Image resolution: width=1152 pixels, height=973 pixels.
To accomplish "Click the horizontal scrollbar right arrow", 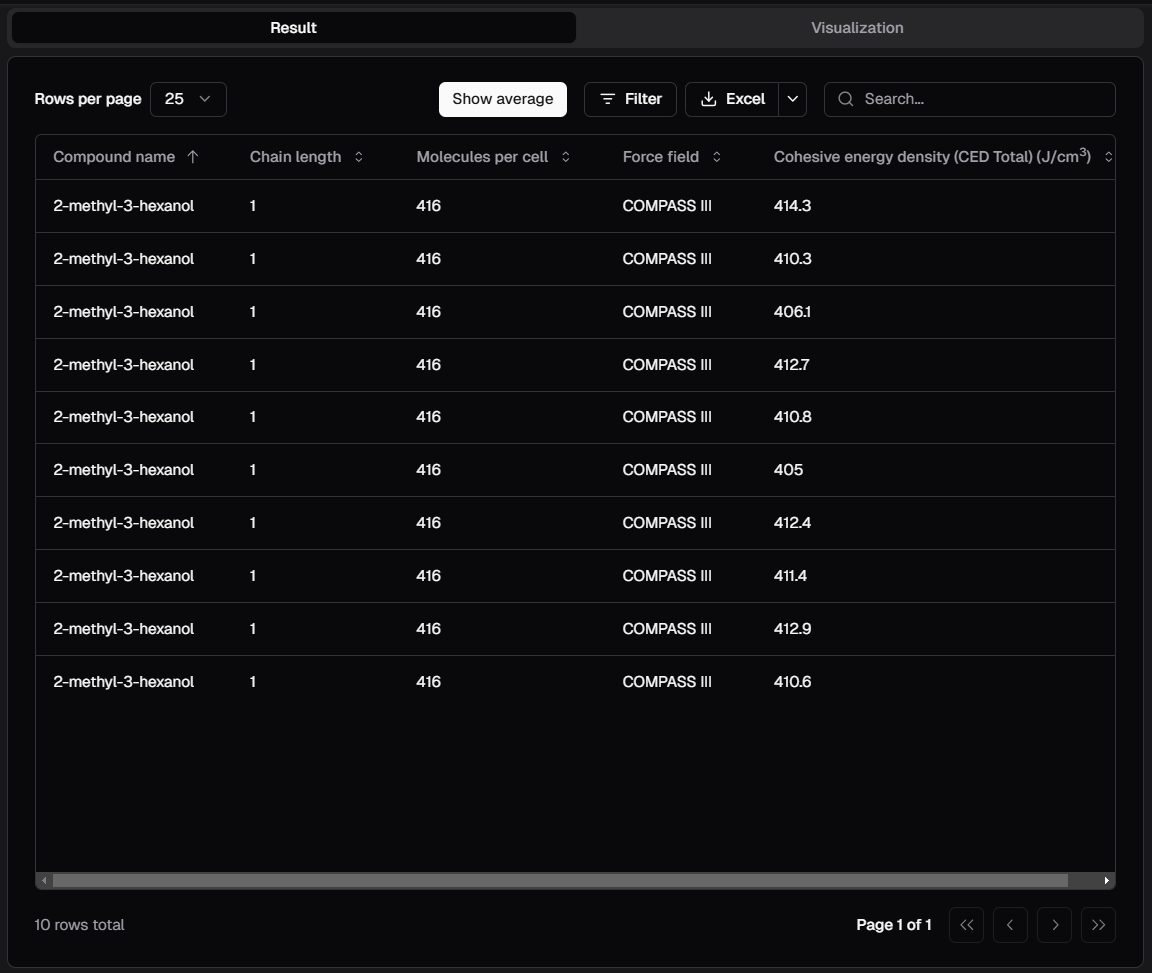I will [x=1106, y=881].
